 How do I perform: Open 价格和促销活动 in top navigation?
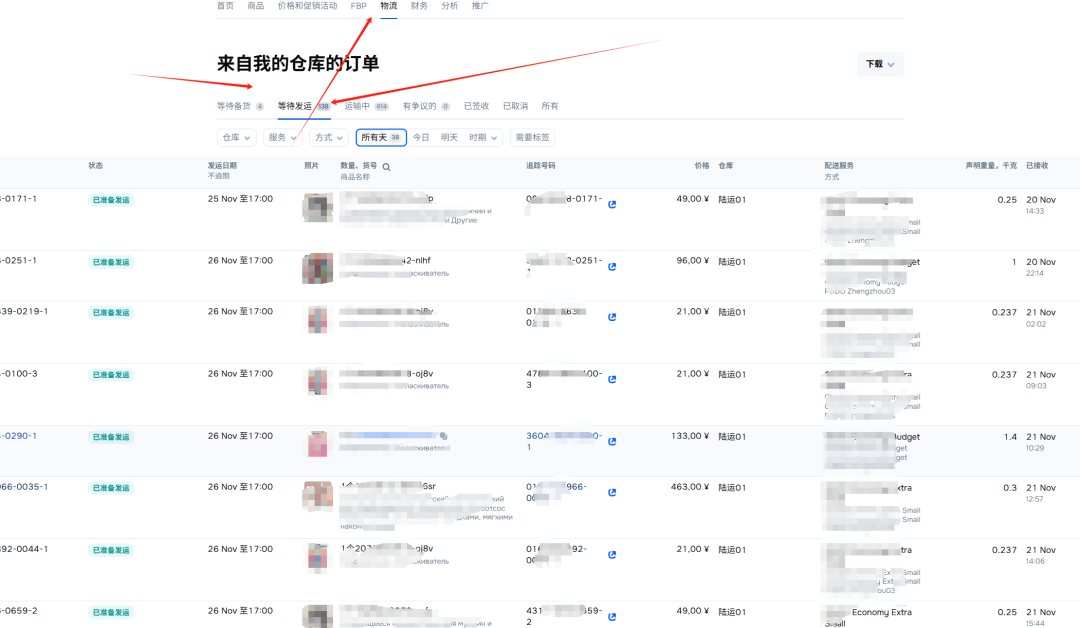(307, 6)
